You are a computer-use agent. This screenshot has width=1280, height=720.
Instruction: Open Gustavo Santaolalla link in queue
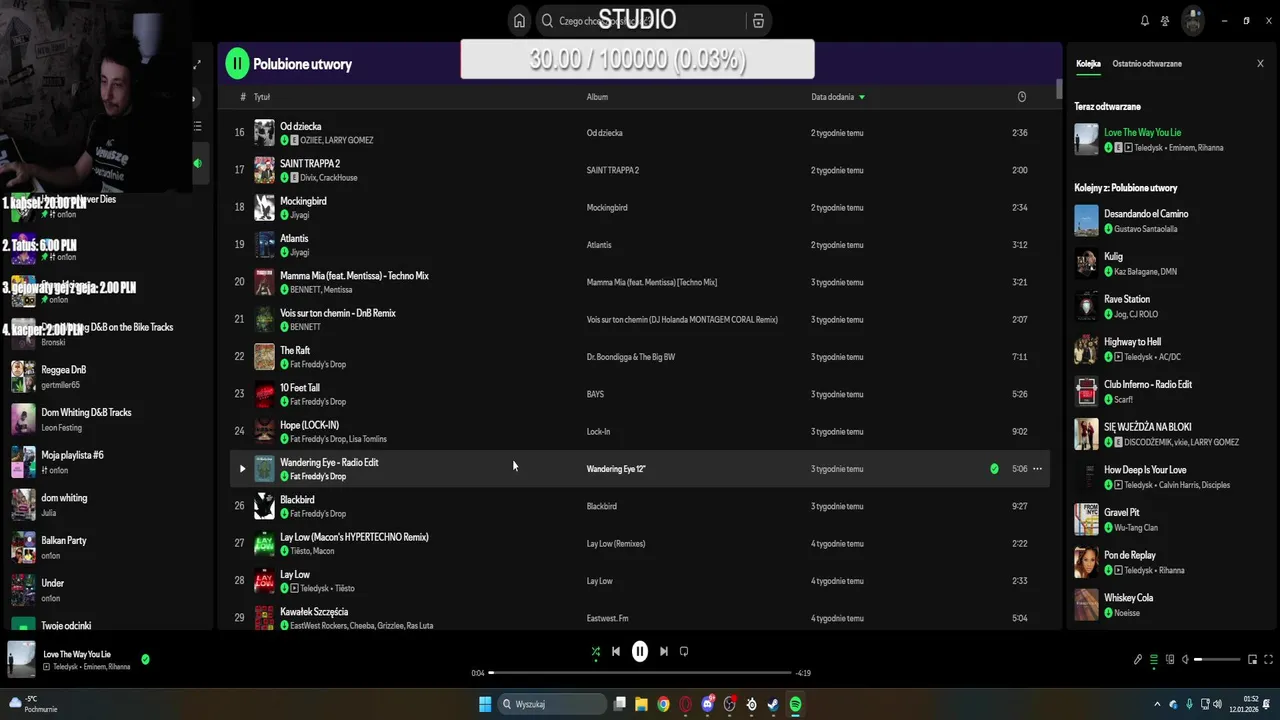click(1145, 229)
